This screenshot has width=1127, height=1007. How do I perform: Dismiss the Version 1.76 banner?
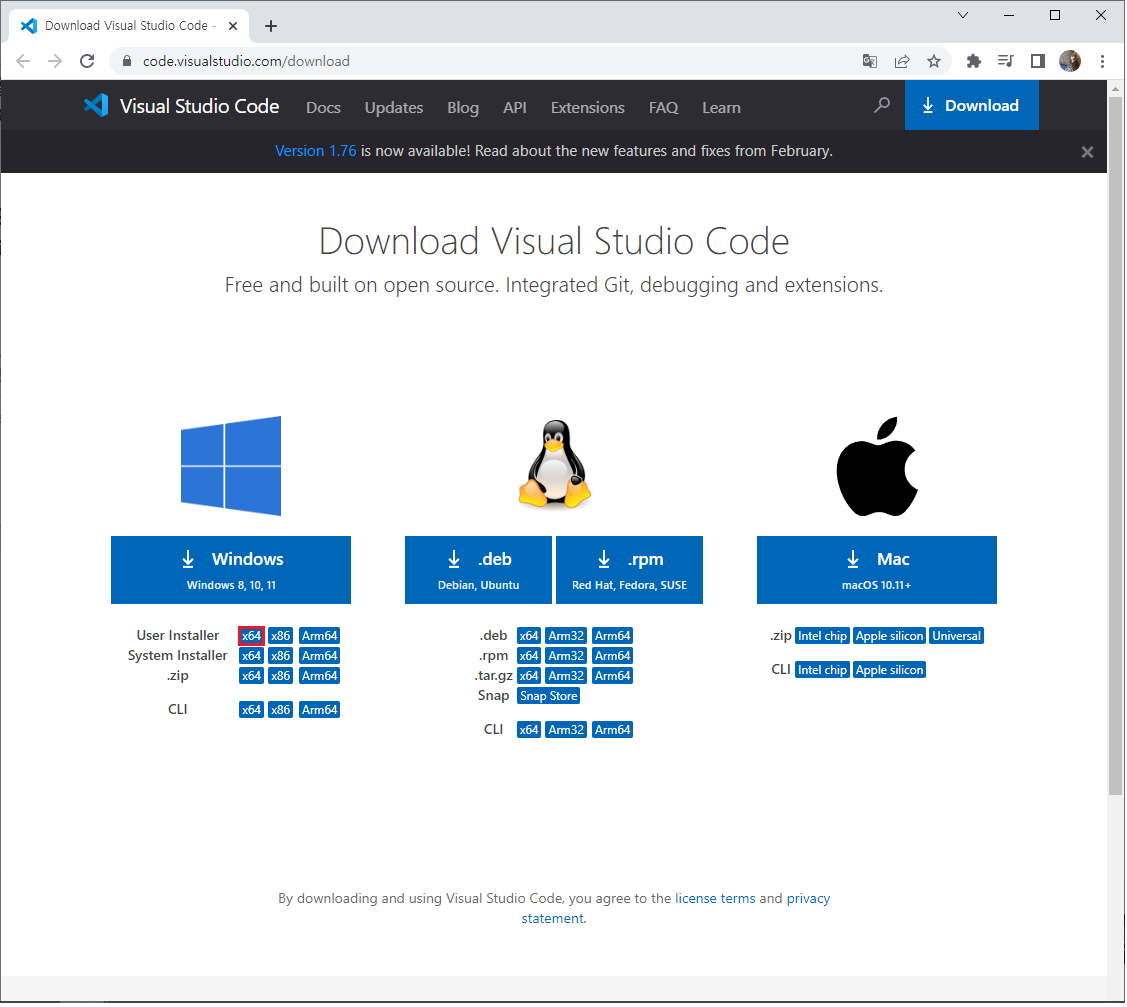pos(1087,152)
